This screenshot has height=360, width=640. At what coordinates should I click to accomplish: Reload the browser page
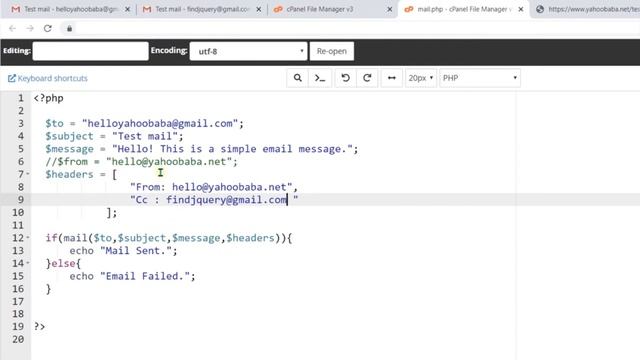48,28
